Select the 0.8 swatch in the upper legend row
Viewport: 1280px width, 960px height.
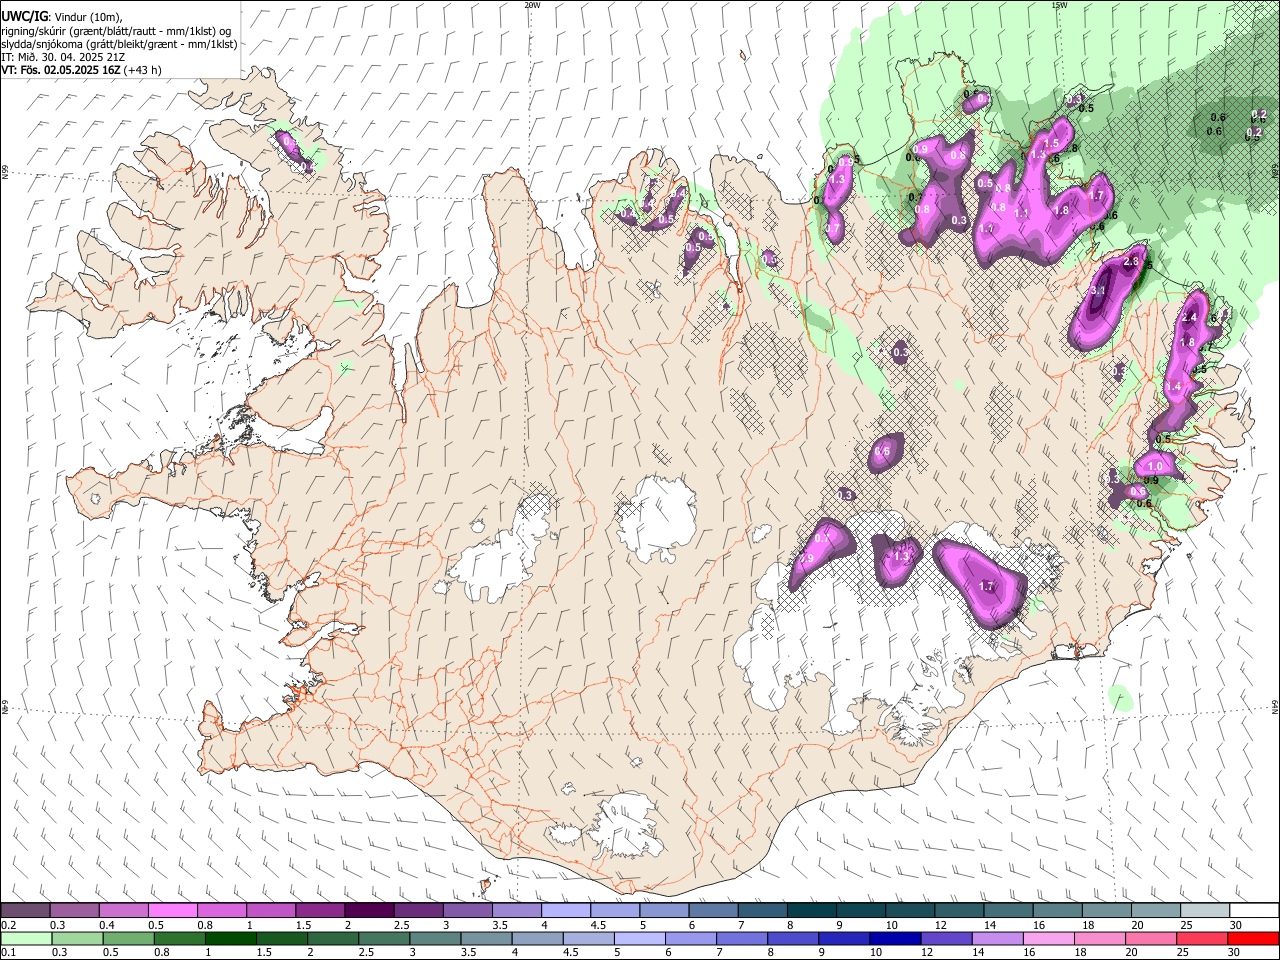click(221, 910)
